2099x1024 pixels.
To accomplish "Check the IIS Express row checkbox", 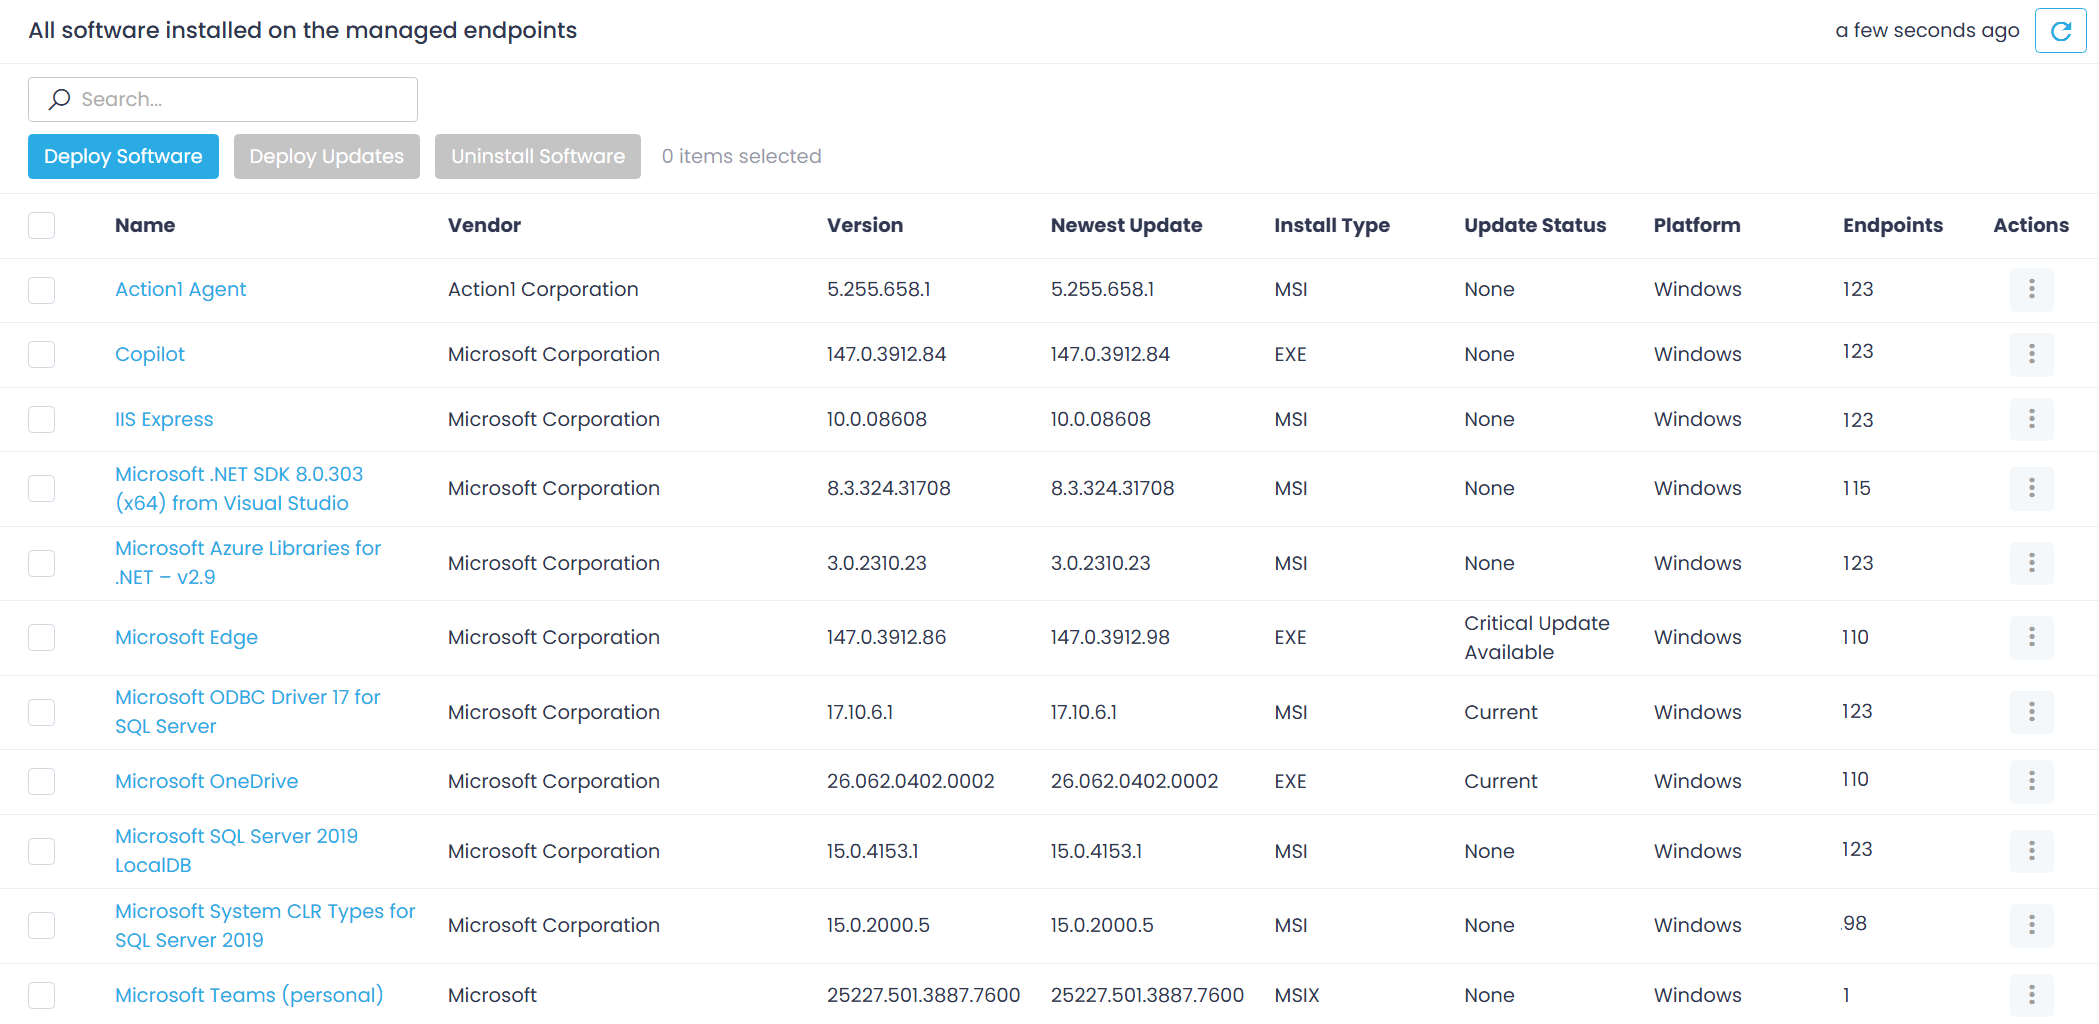I will pyautogui.click(x=42, y=419).
